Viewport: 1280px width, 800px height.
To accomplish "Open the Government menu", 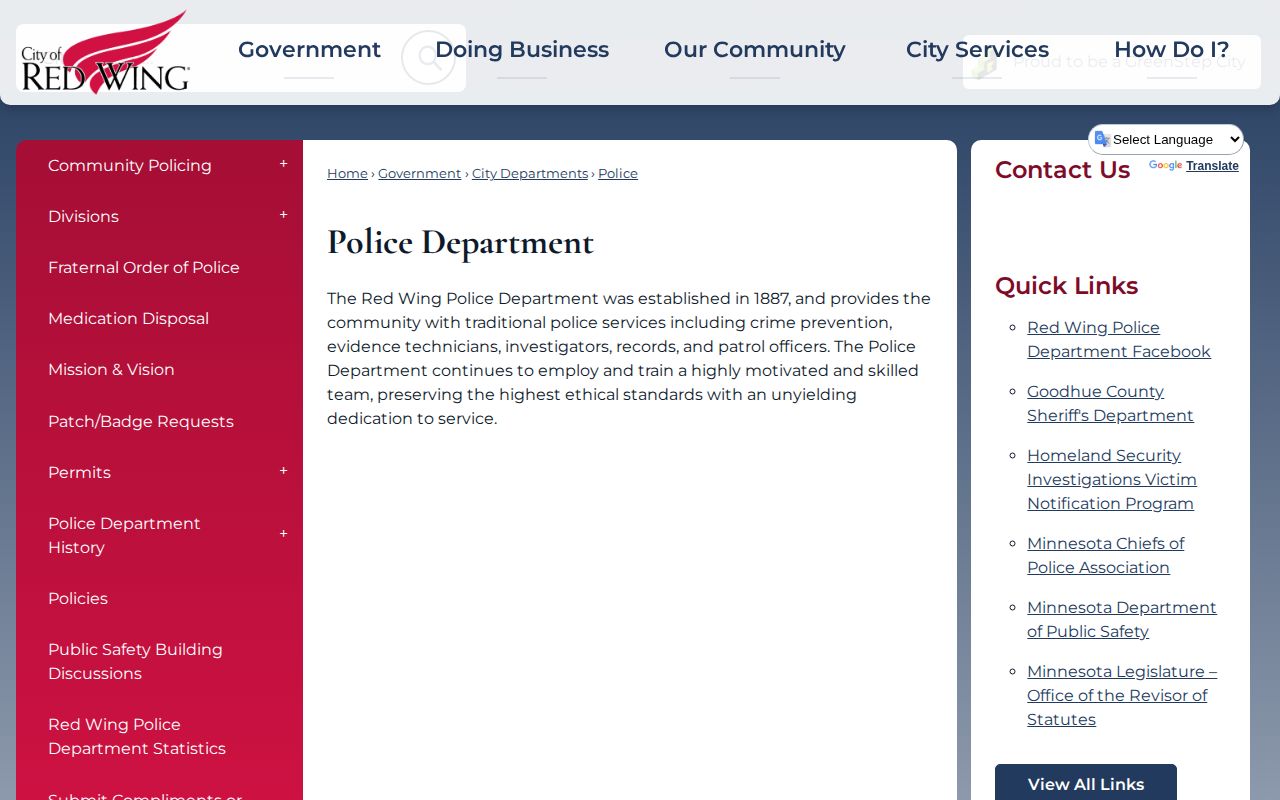I will click(x=309, y=50).
